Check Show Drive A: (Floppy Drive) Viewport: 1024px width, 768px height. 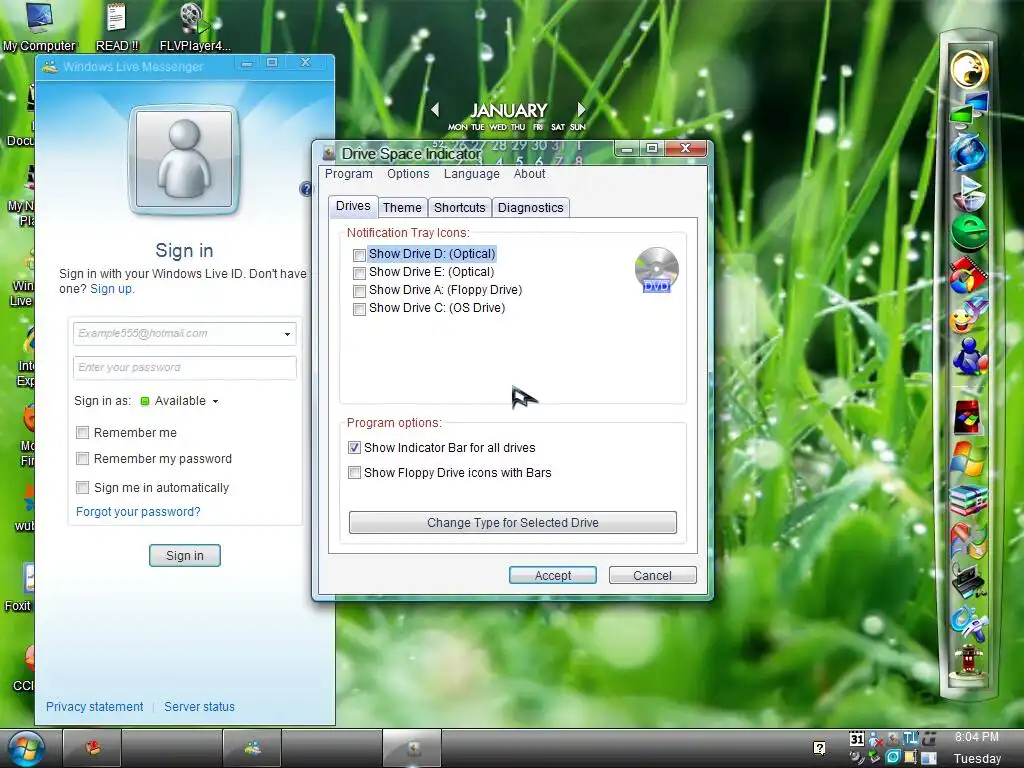click(x=359, y=291)
